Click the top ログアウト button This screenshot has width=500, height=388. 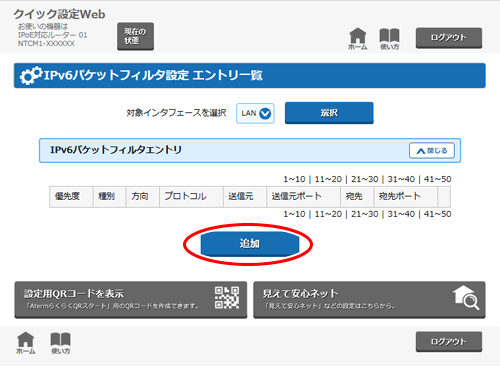pos(449,38)
